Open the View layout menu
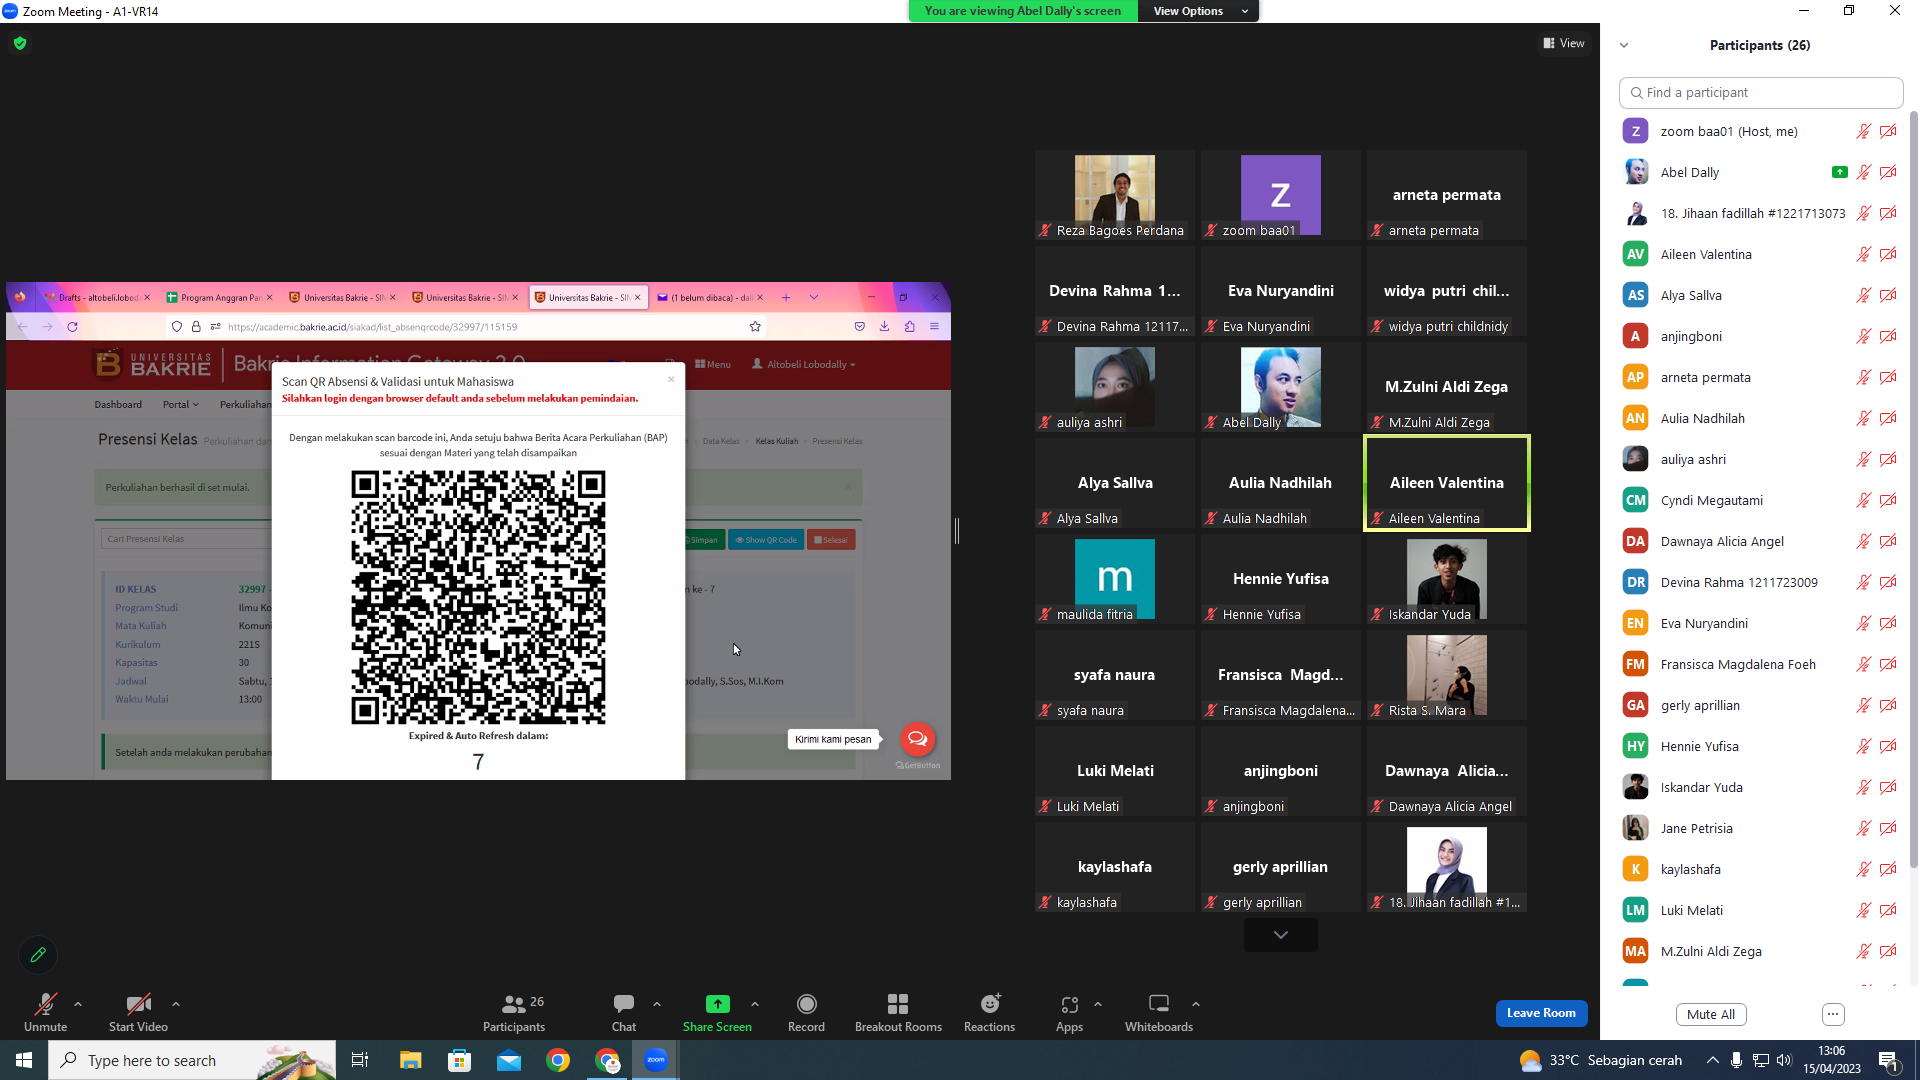The height and width of the screenshot is (1080, 1920). 1564,43
